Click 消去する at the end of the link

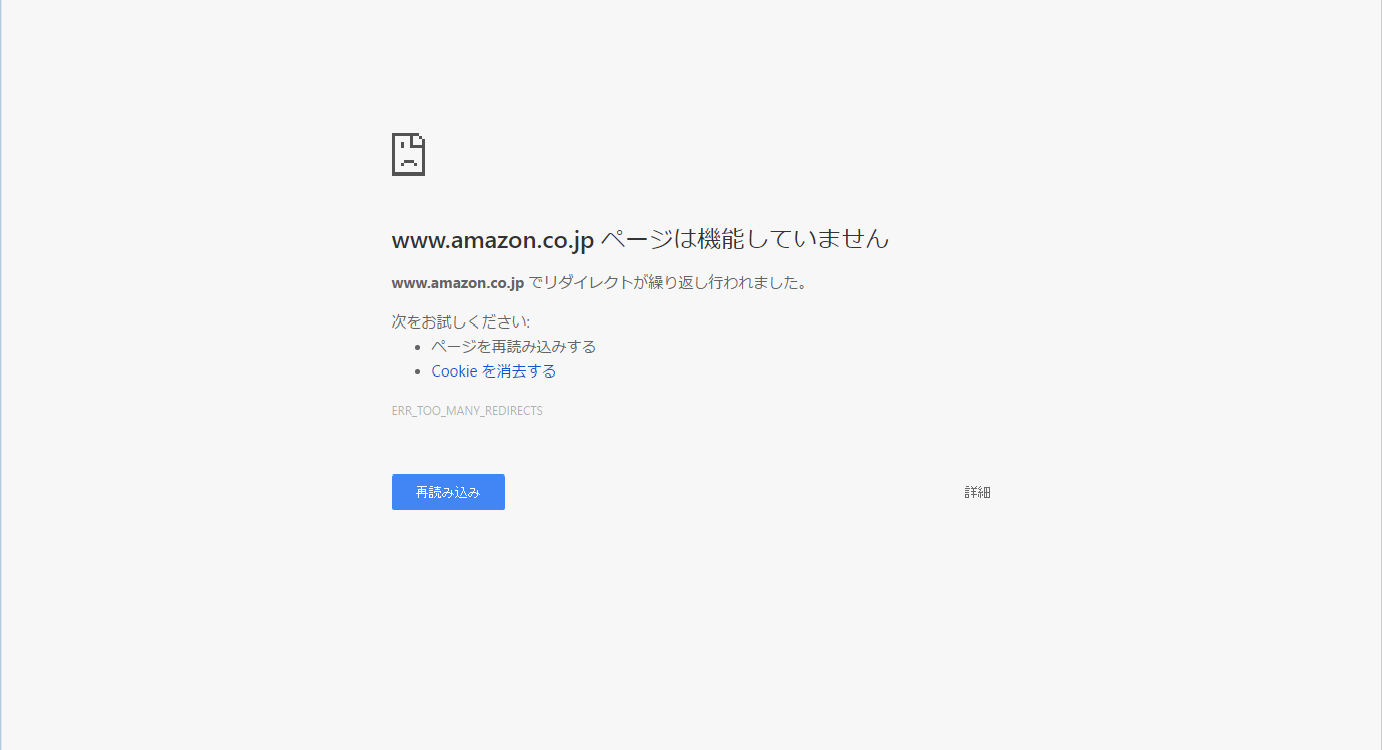(x=527, y=371)
